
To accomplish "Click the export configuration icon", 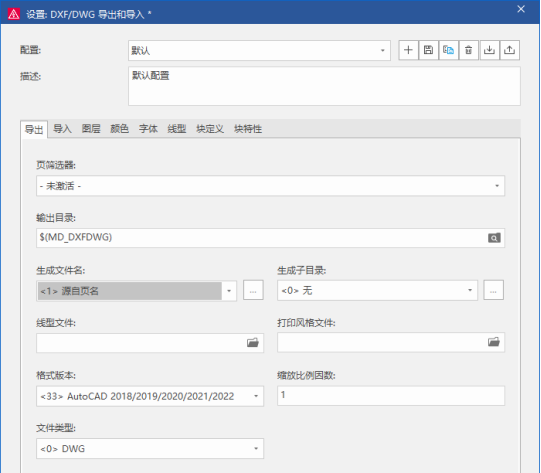I will [509, 50].
